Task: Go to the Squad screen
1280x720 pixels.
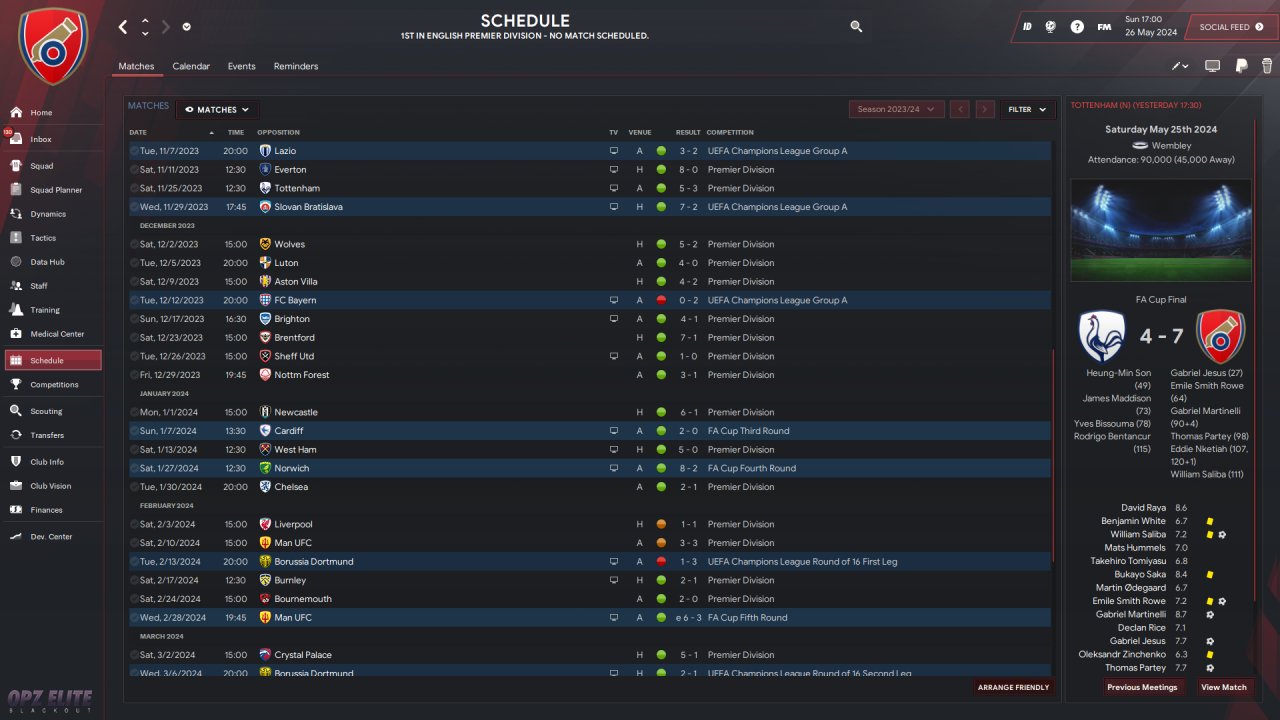Action: pyautogui.click(x=52, y=166)
